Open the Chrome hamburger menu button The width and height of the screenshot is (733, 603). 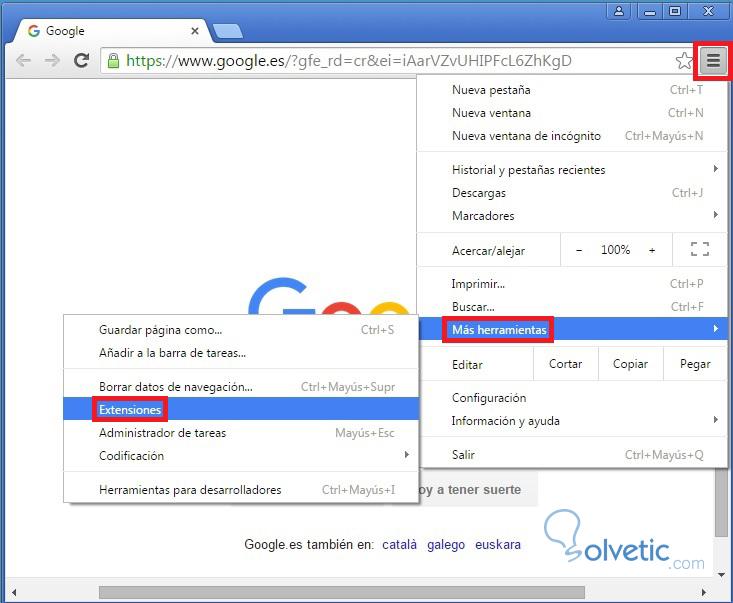click(x=713, y=61)
